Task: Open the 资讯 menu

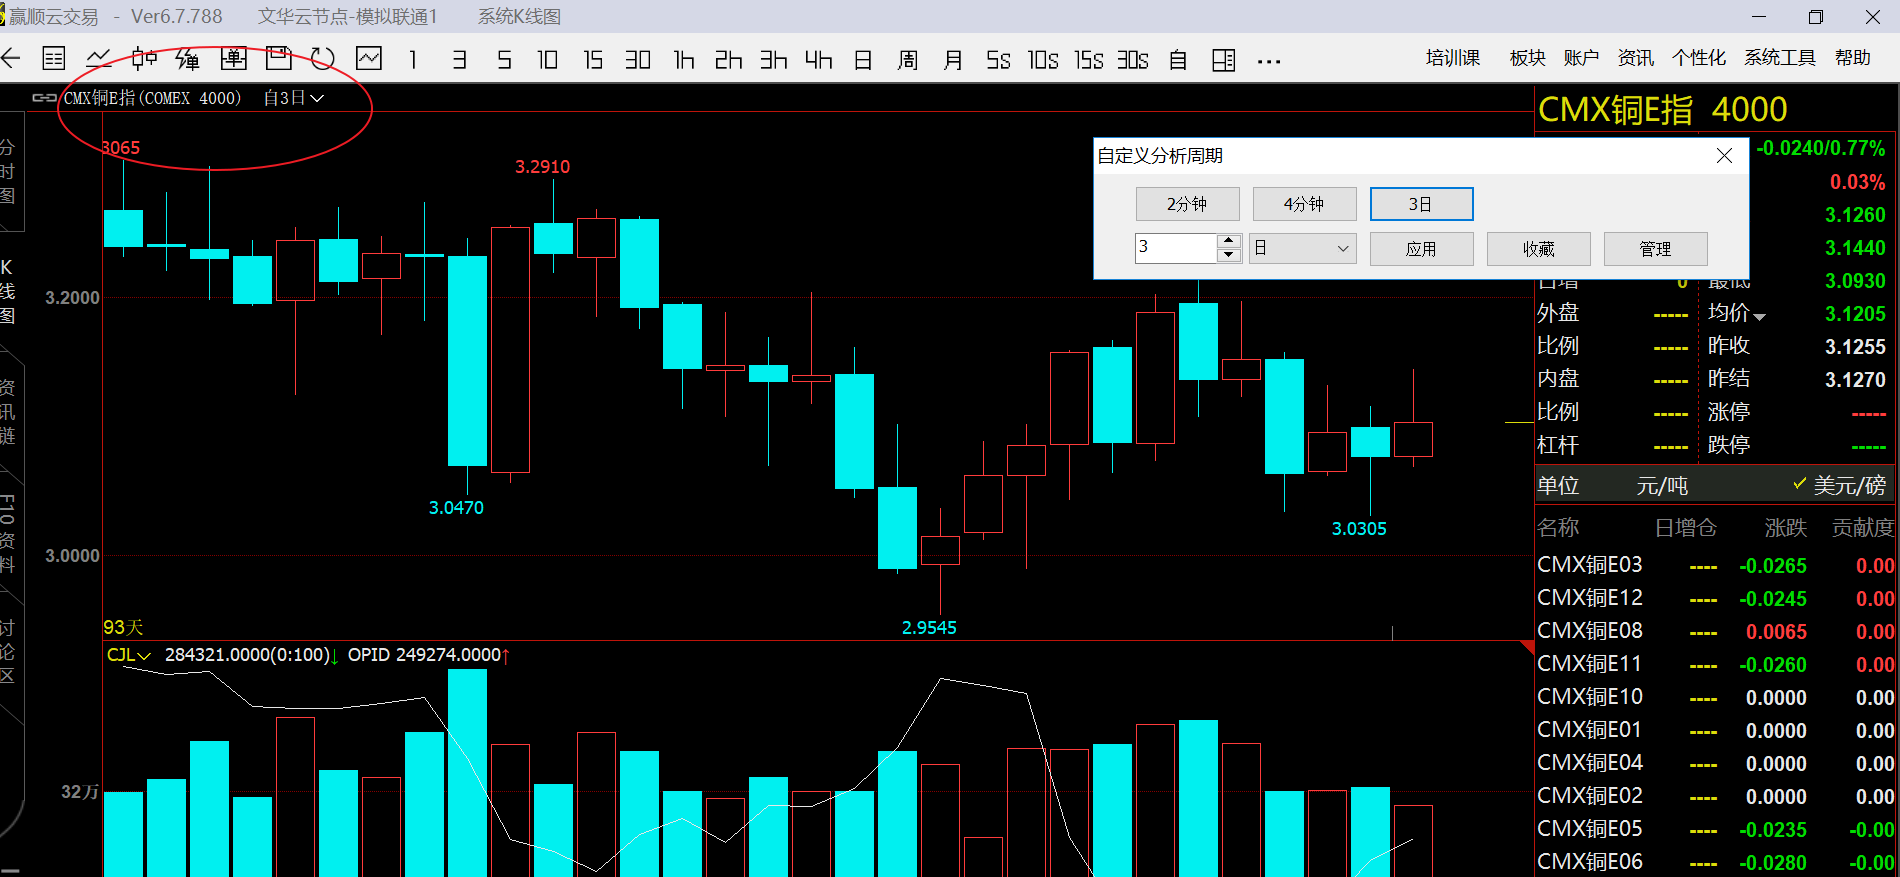Action: tap(1636, 58)
